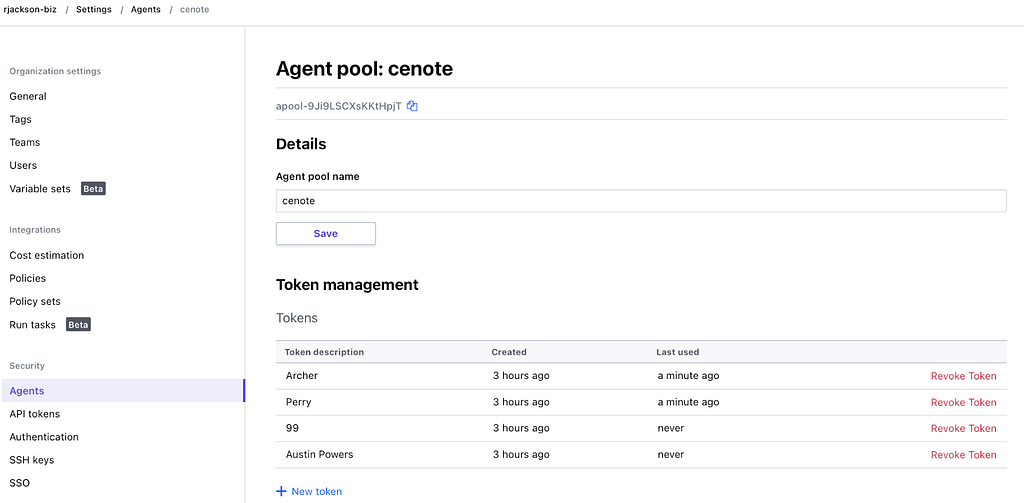Open SSH keys settings

[31, 460]
